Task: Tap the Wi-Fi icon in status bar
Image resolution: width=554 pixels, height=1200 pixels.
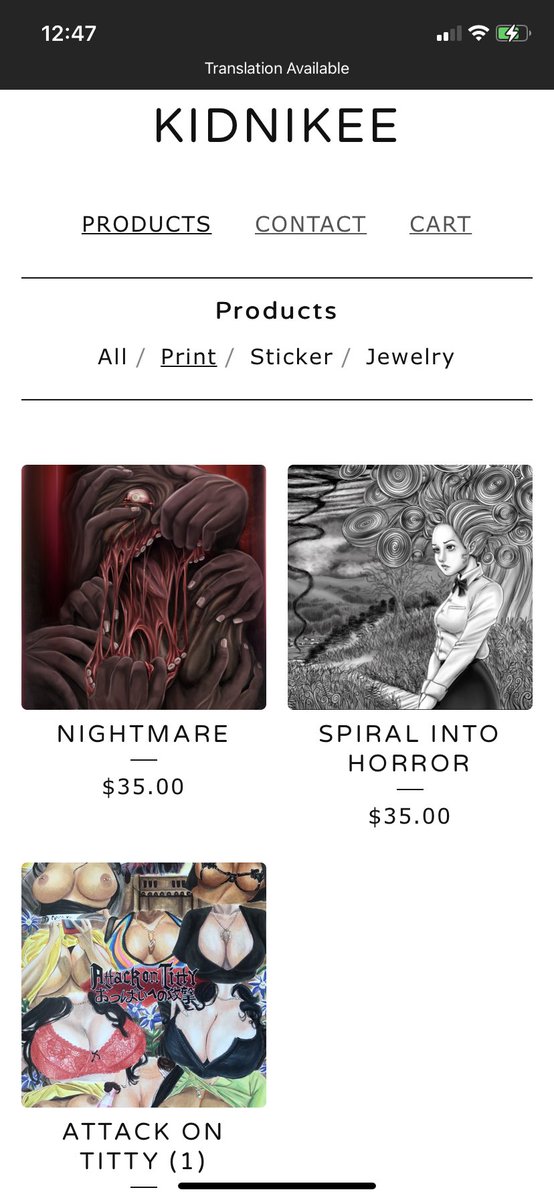Action: (478, 34)
